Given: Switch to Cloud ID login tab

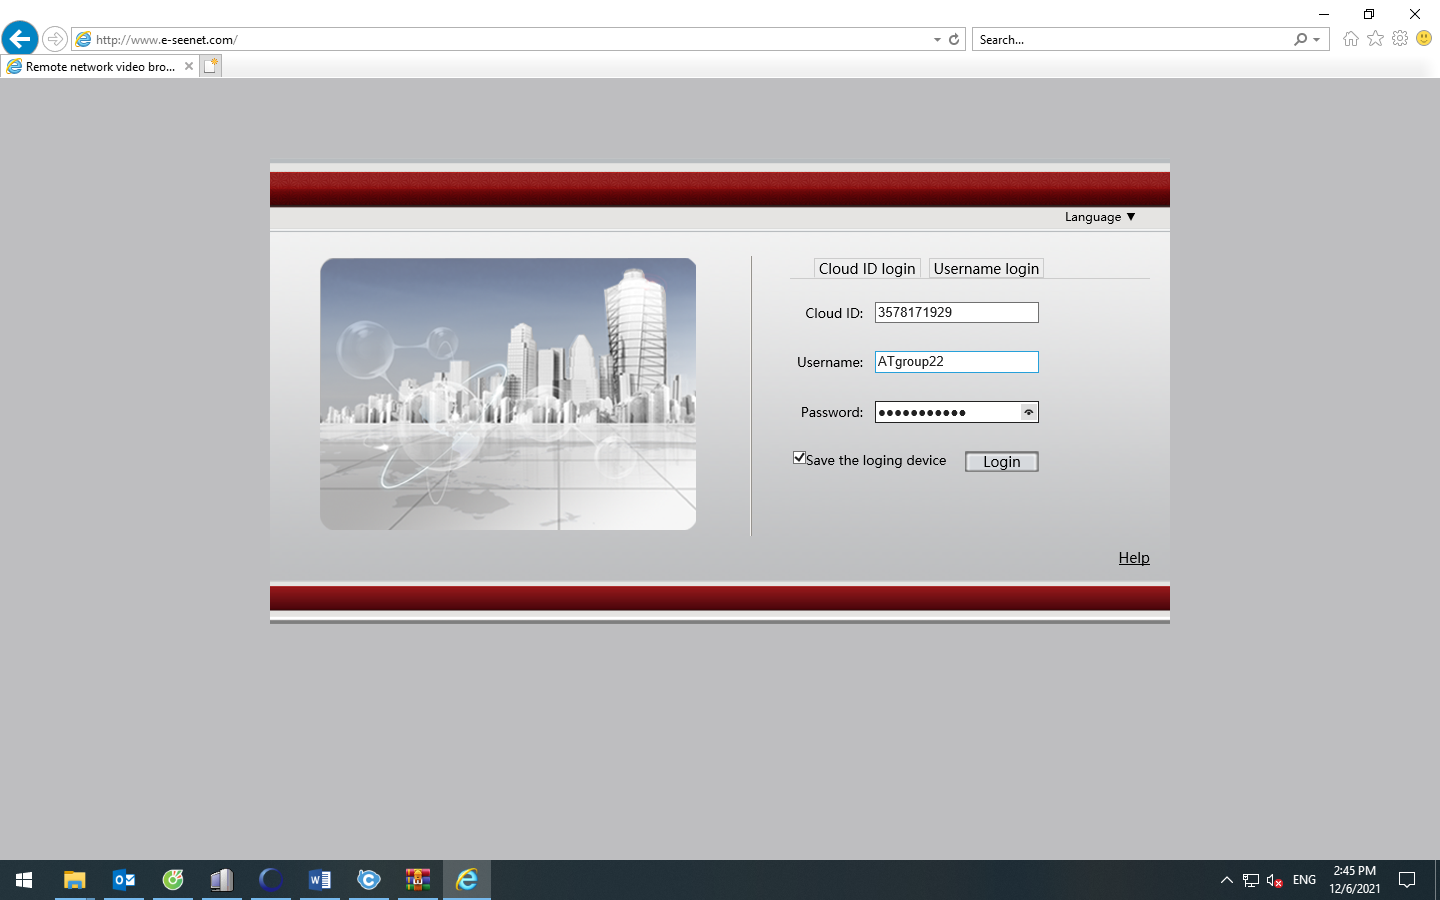Looking at the screenshot, I should point(867,268).
